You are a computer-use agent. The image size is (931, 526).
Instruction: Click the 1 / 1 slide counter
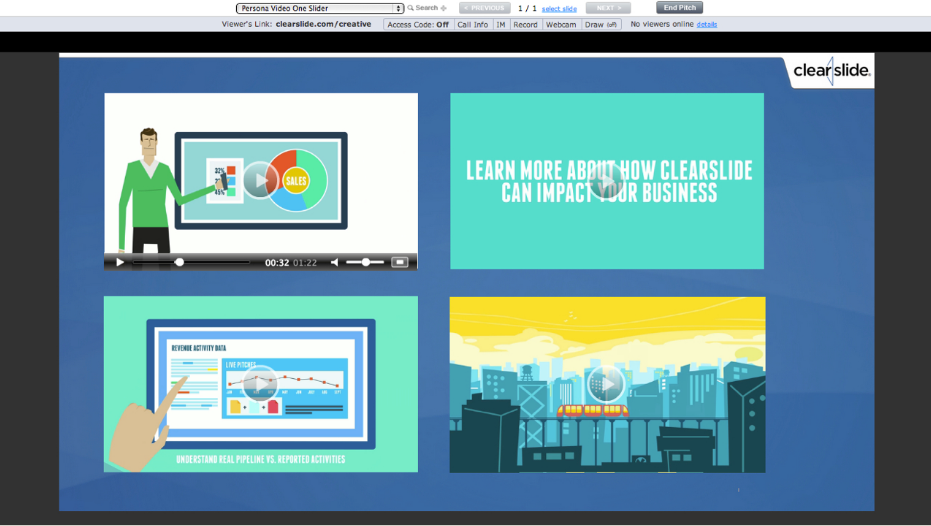pos(527,8)
